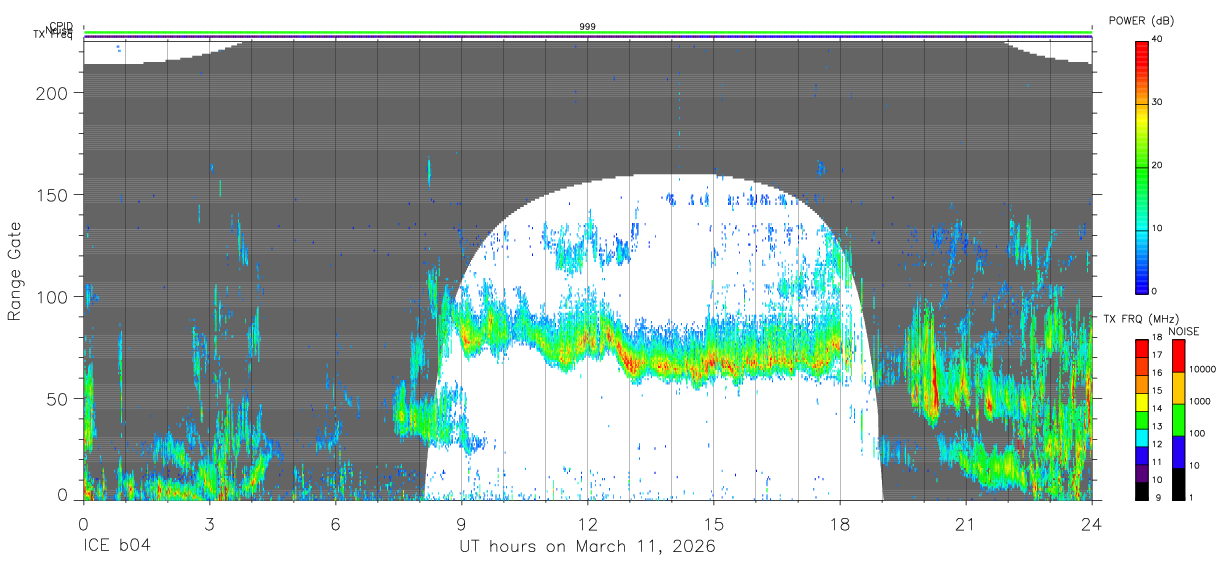Click the green noise strip above the plot
The image size is (1228, 567).
pyautogui.click(x=588, y=33)
